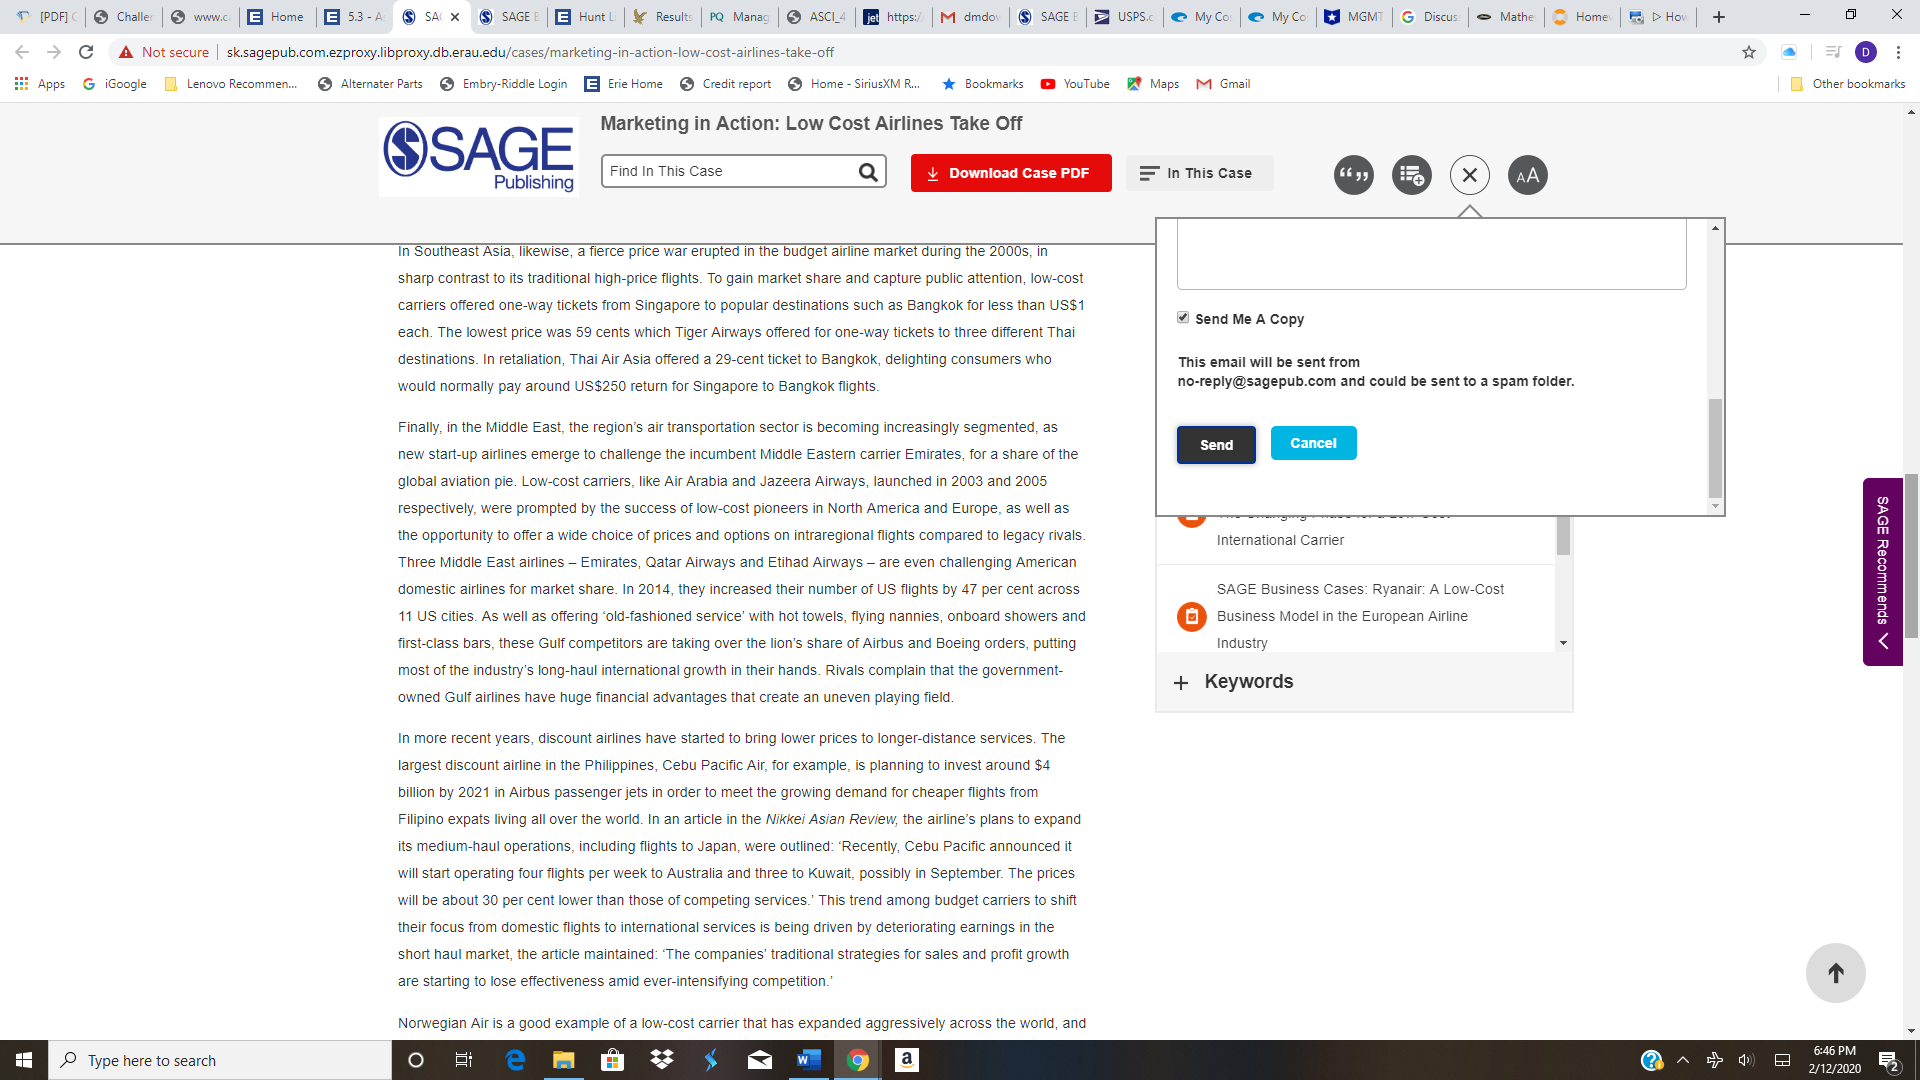Open the Mail app from the taskbar
This screenshot has width=1920, height=1080.
pyautogui.click(x=760, y=1060)
